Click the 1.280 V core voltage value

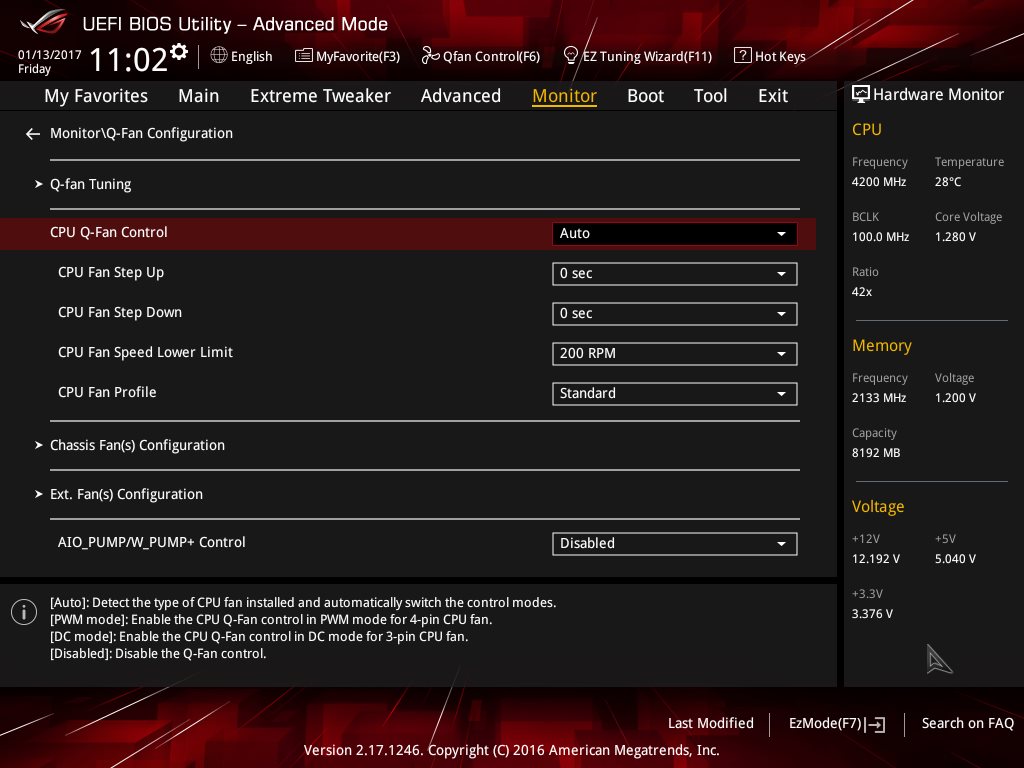(x=955, y=237)
